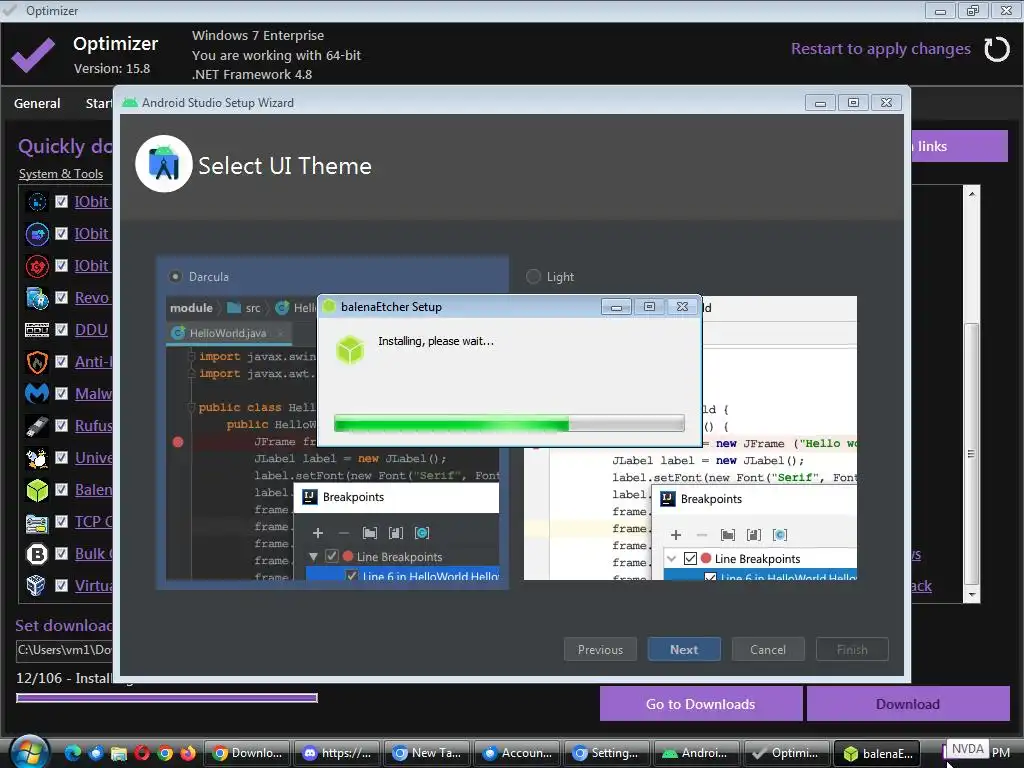Click the Universal USB installer penguin icon
The image size is (1024, 768).
[37, 458]
